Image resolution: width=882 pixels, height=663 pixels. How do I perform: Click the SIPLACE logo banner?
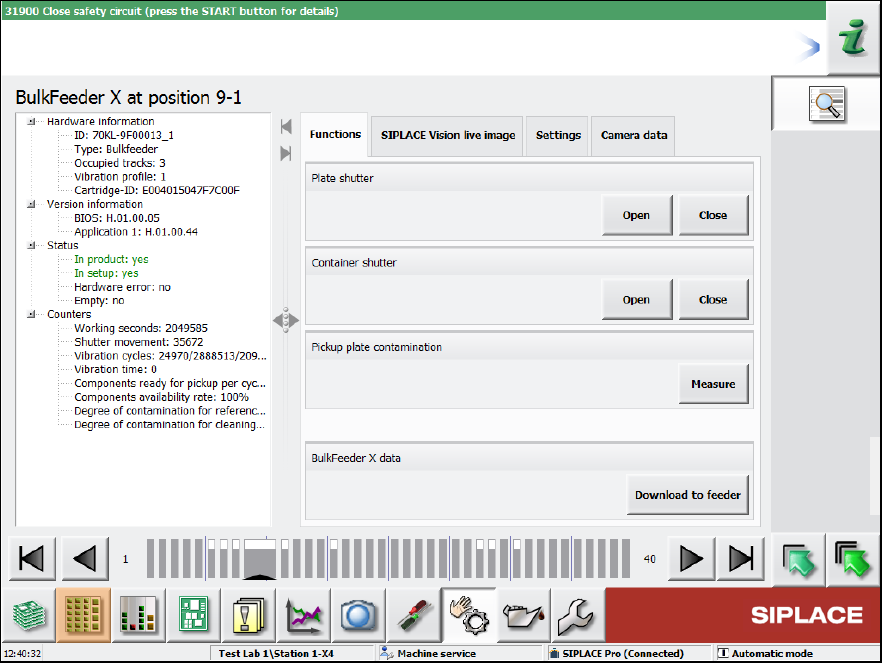(743, 615)
